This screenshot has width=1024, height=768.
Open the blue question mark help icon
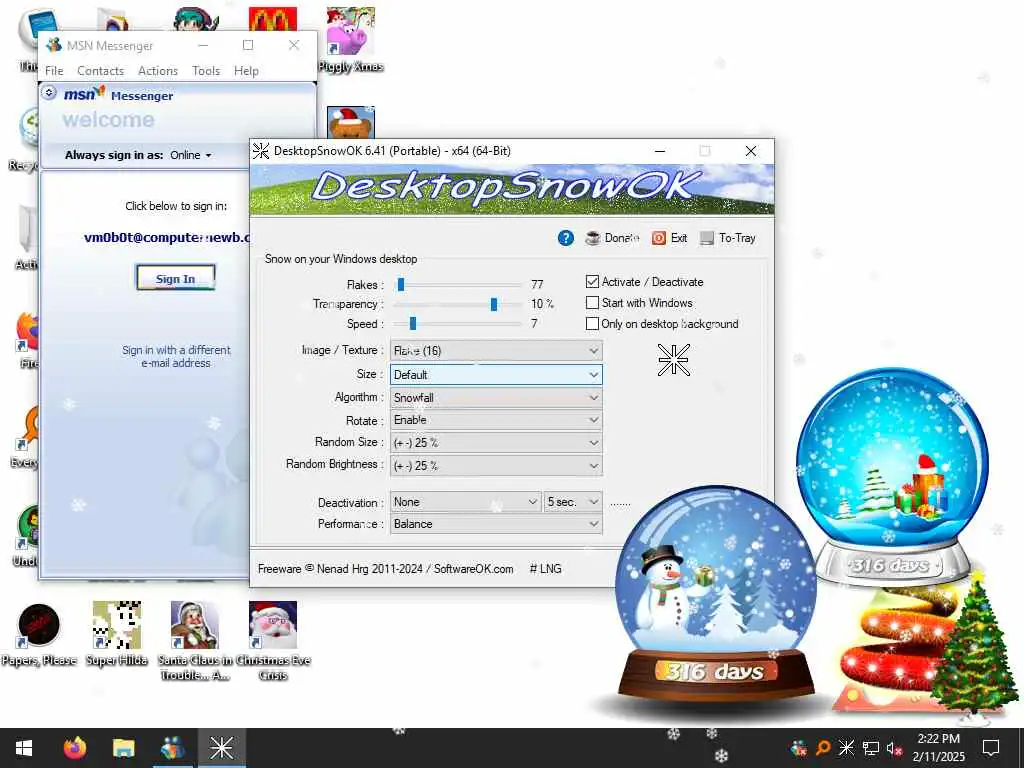click(x=566, y=238)
